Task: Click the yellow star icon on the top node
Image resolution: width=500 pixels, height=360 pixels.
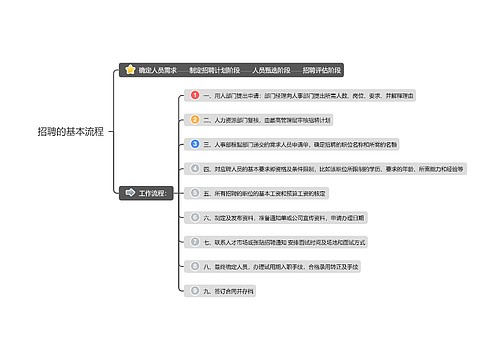Action: coord(130,70)
